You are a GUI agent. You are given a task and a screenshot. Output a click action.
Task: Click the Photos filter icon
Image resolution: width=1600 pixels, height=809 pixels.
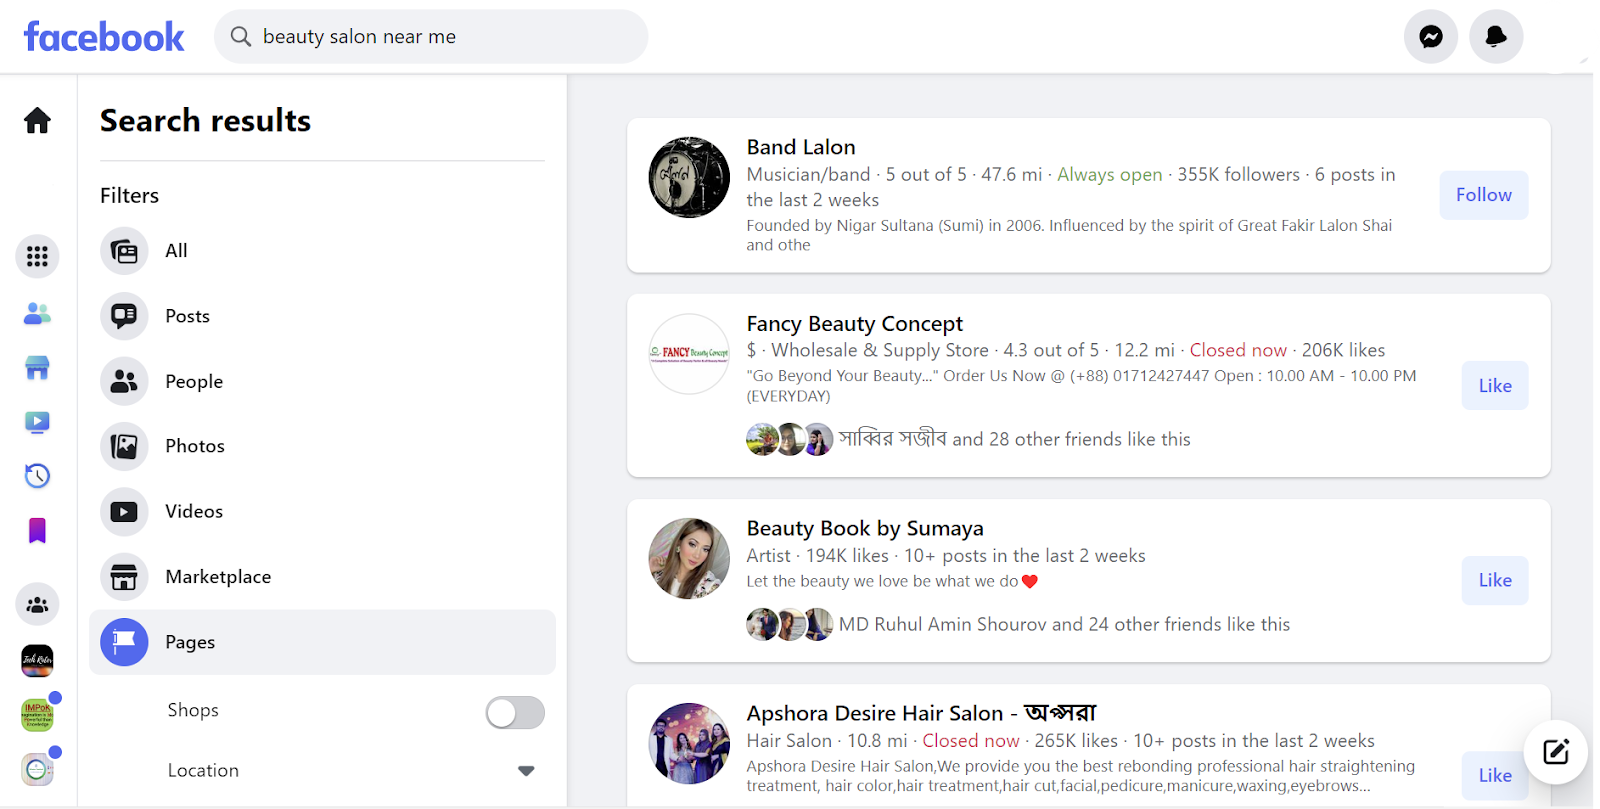[124, 446]
